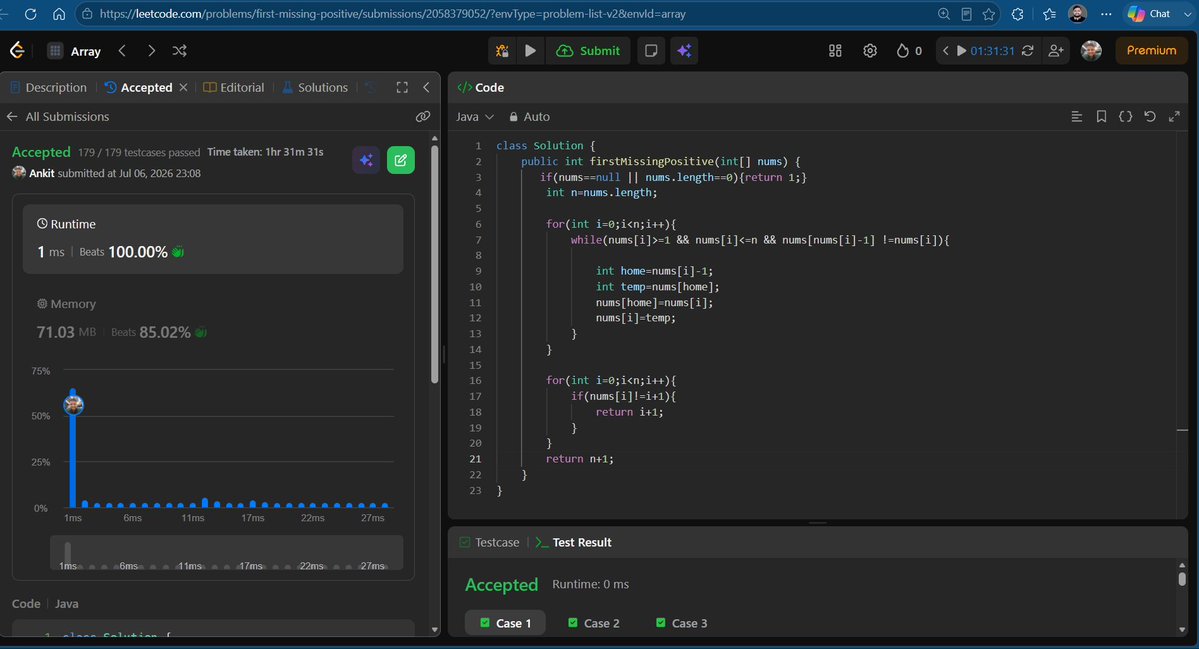Screen dimensions: 1199x649
Task: Open the Solutions tab
Action: (x=315, y=87)
